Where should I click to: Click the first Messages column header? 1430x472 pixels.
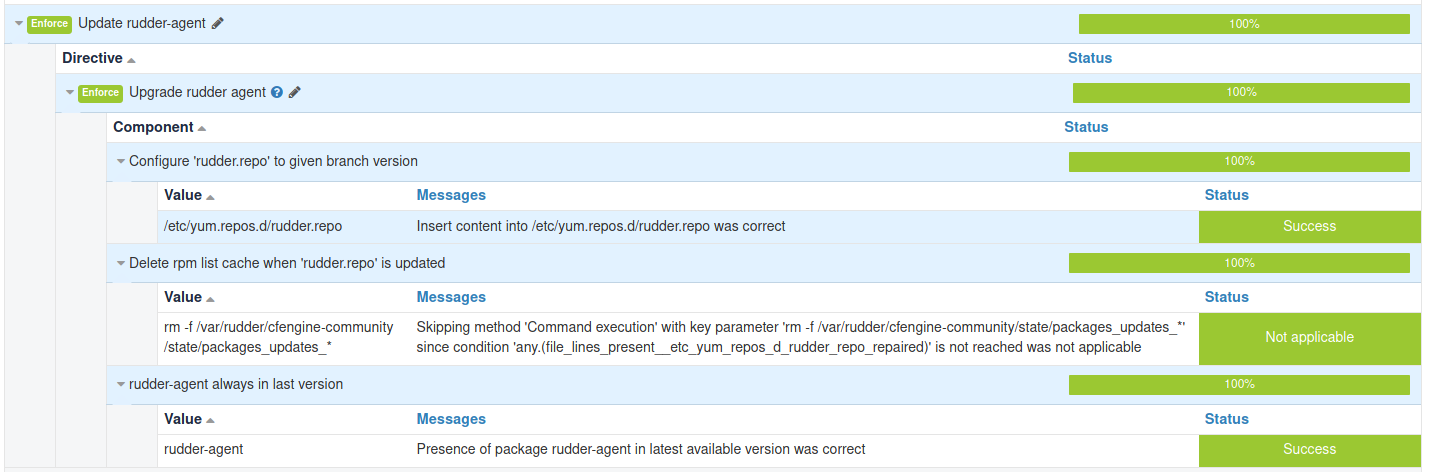(x=451, y=195)
